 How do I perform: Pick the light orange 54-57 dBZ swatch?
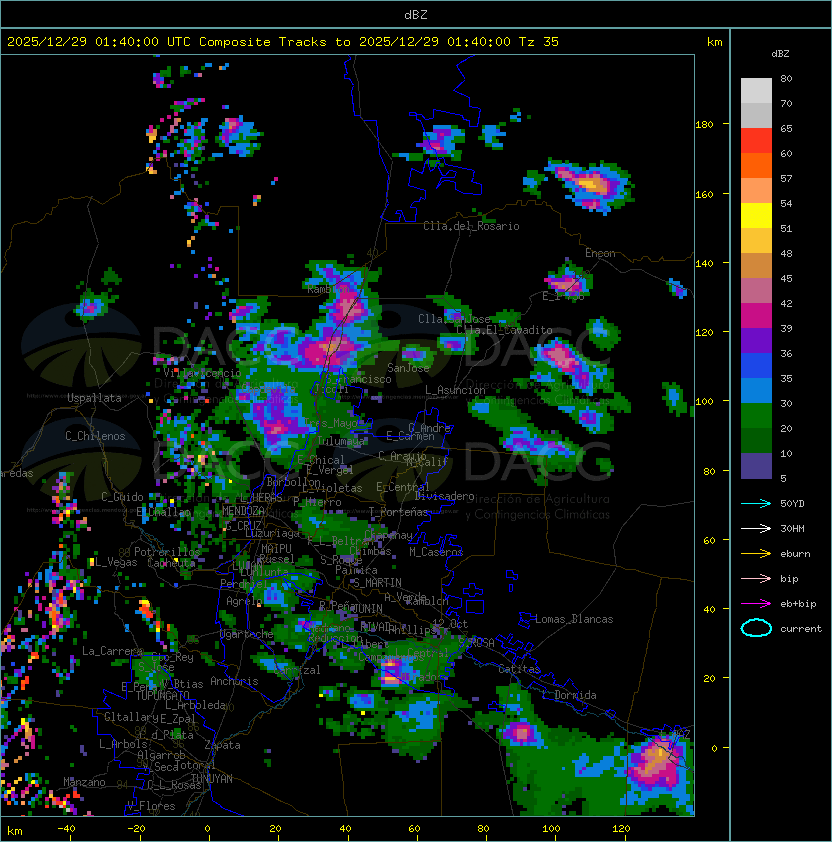click(756, 191)
